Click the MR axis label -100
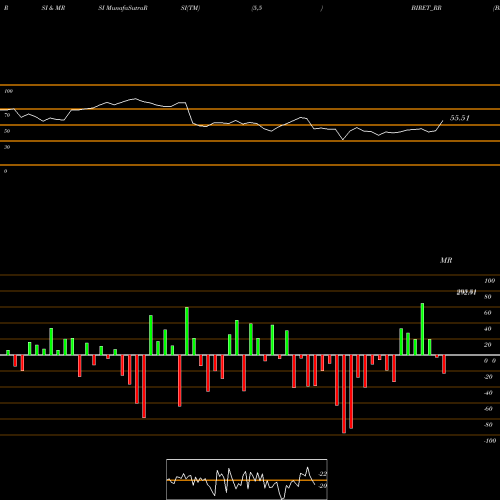Viewport: 500px width, 500px height. pos(490,441)
